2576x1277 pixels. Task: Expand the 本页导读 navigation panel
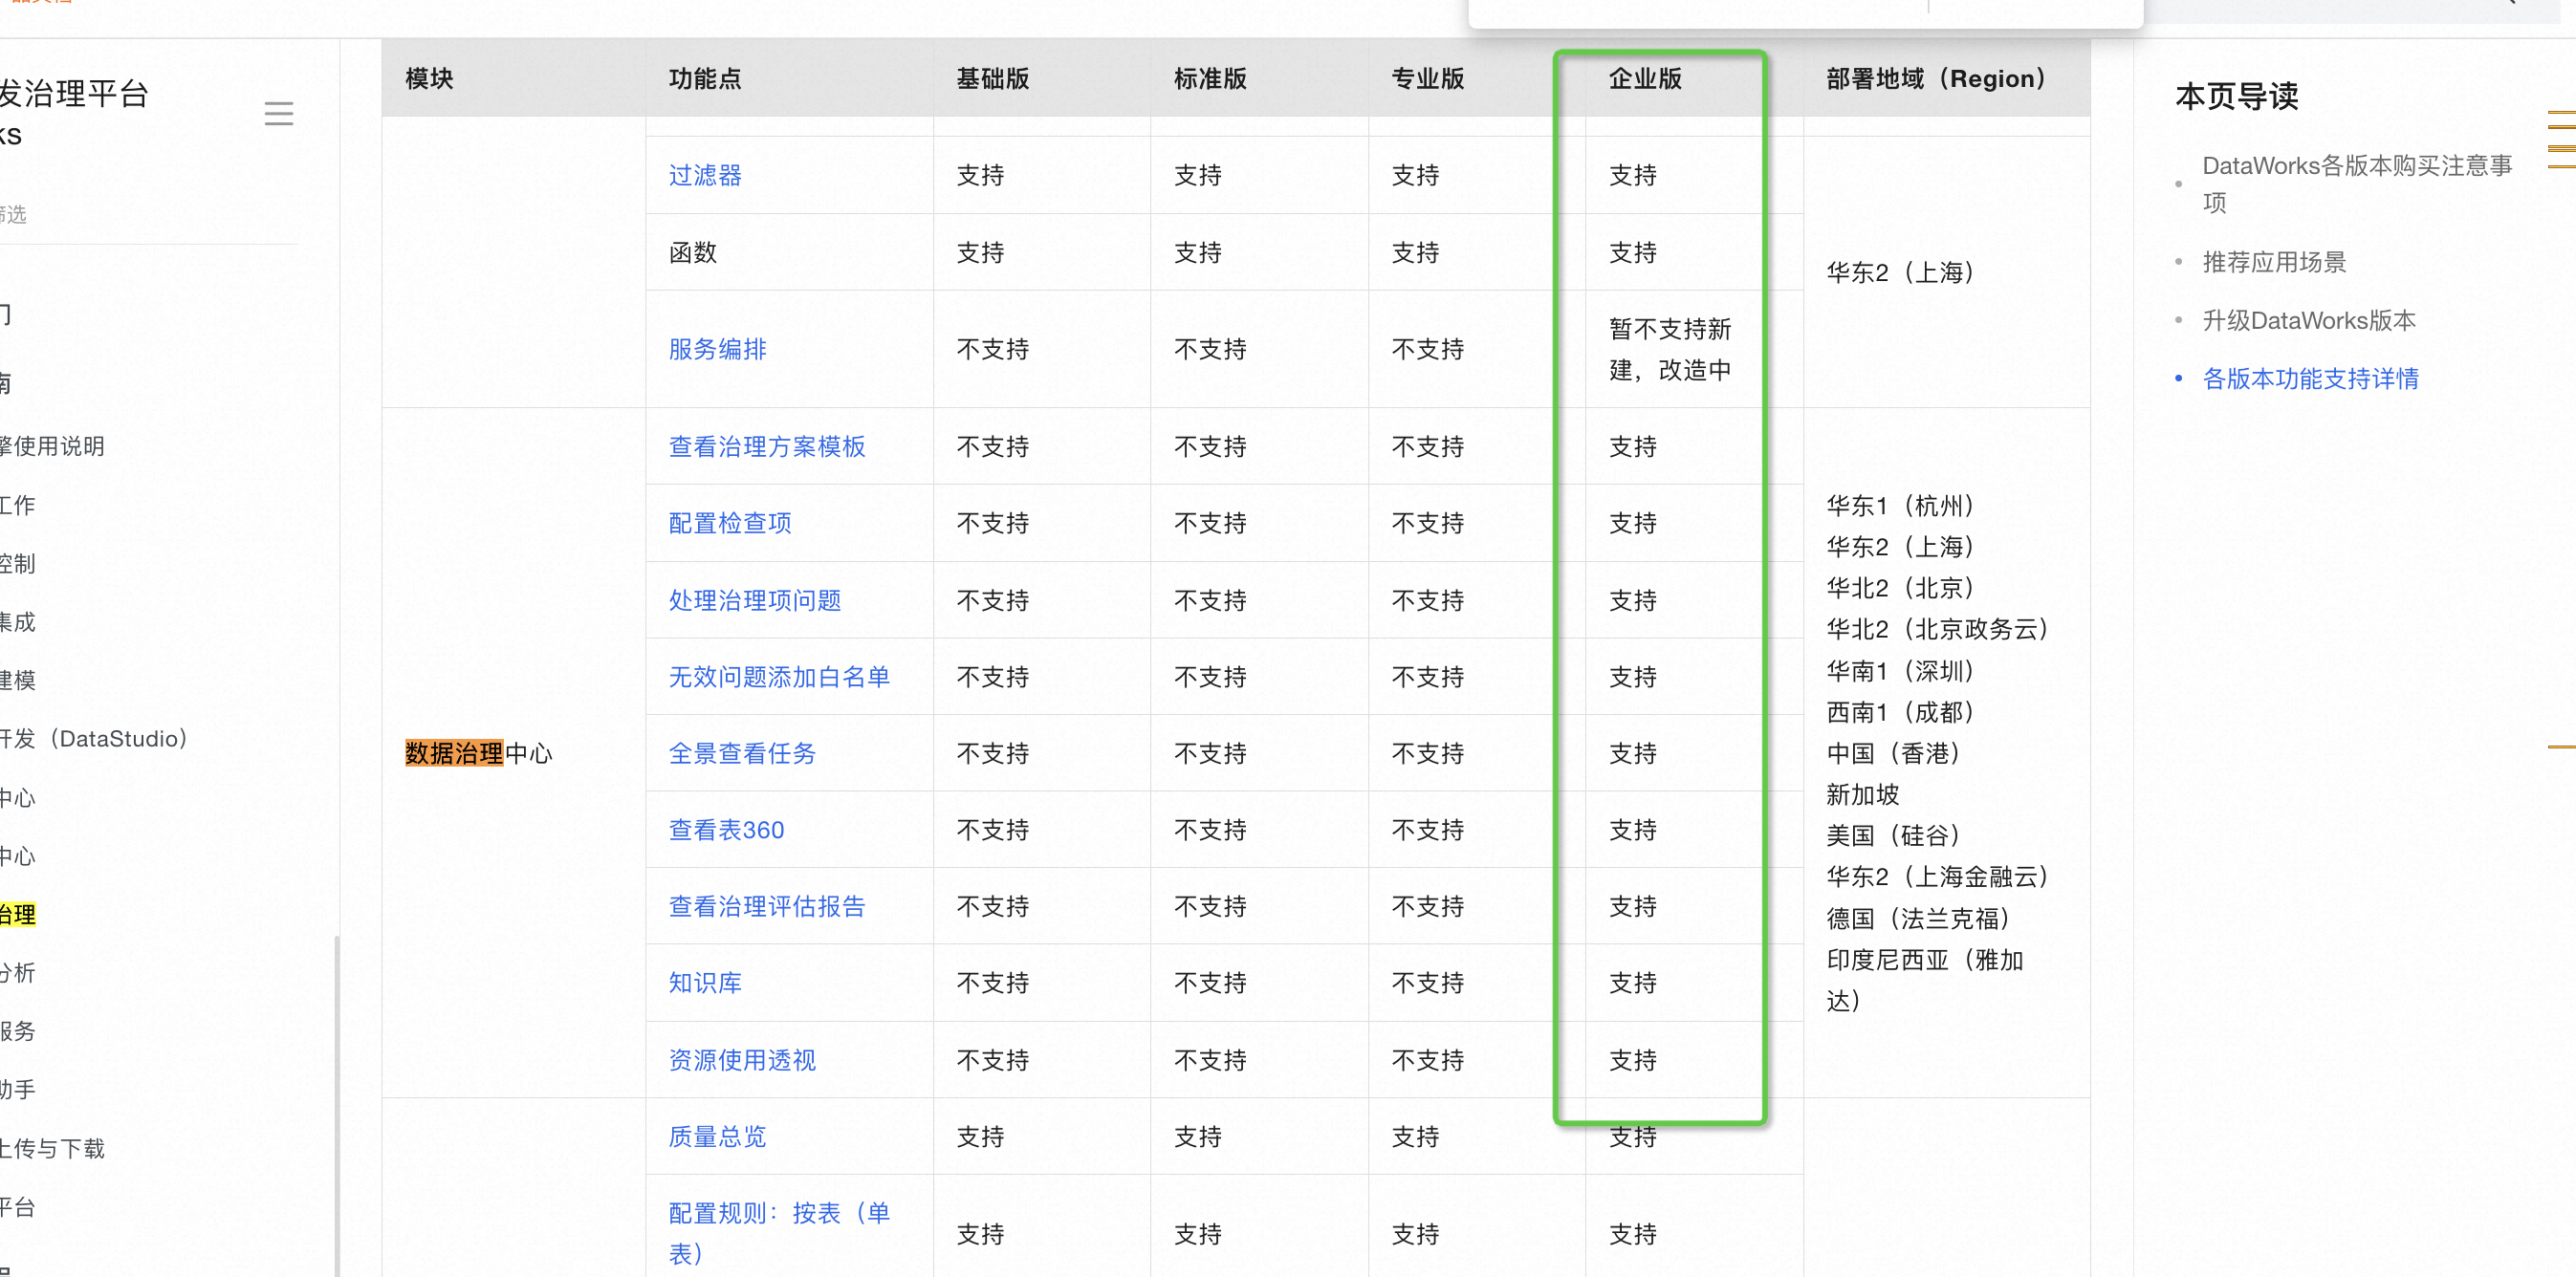2558,131
